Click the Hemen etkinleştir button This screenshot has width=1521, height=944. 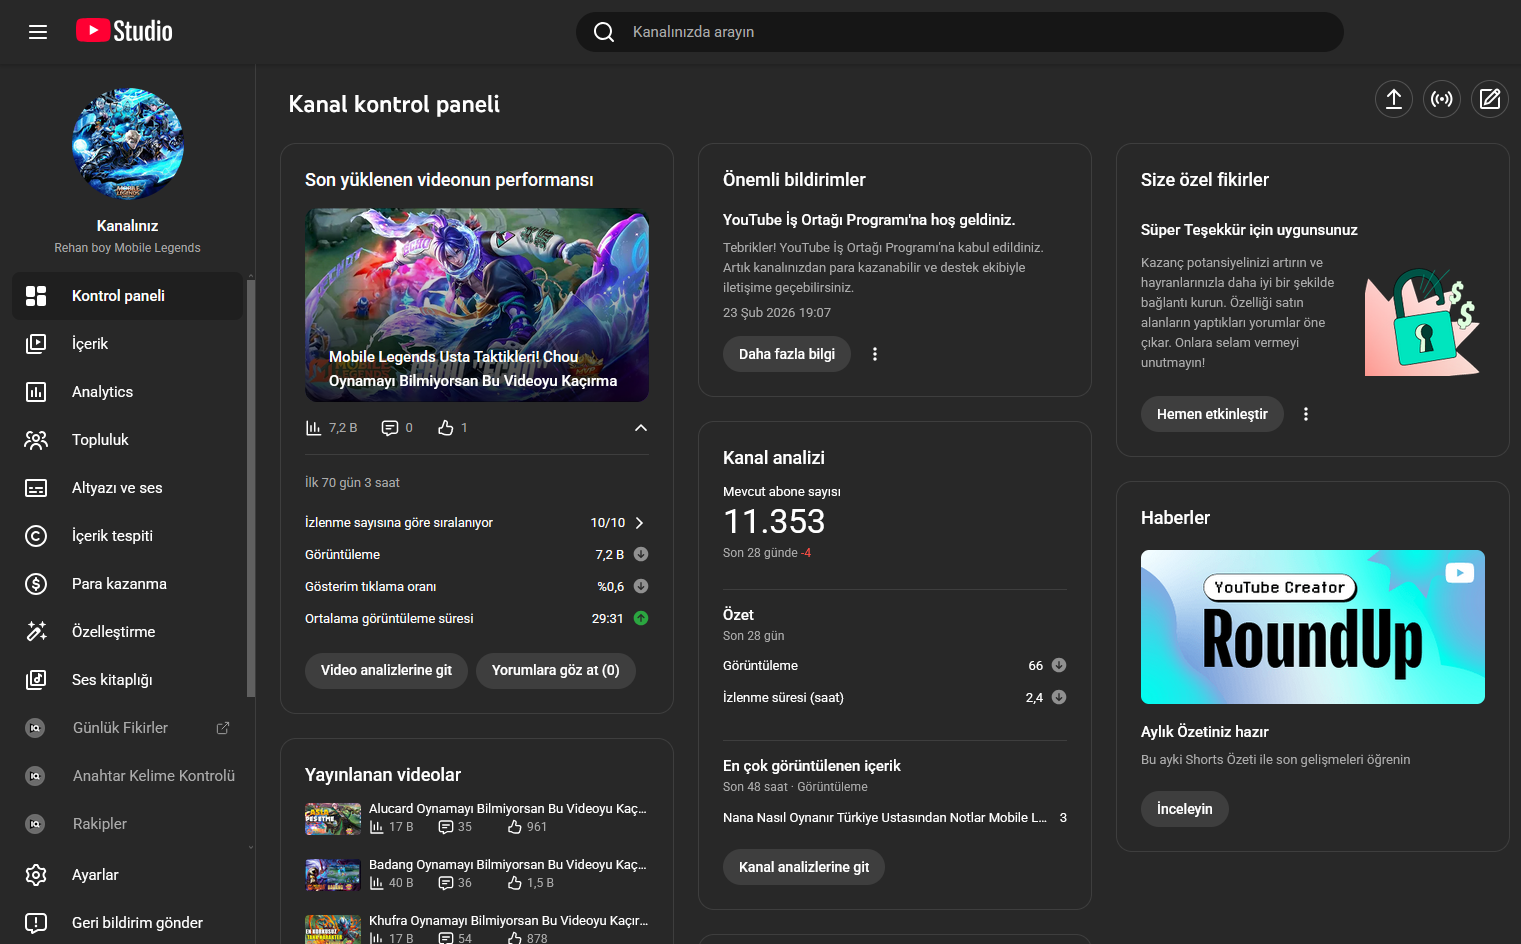pos(1212,414)
